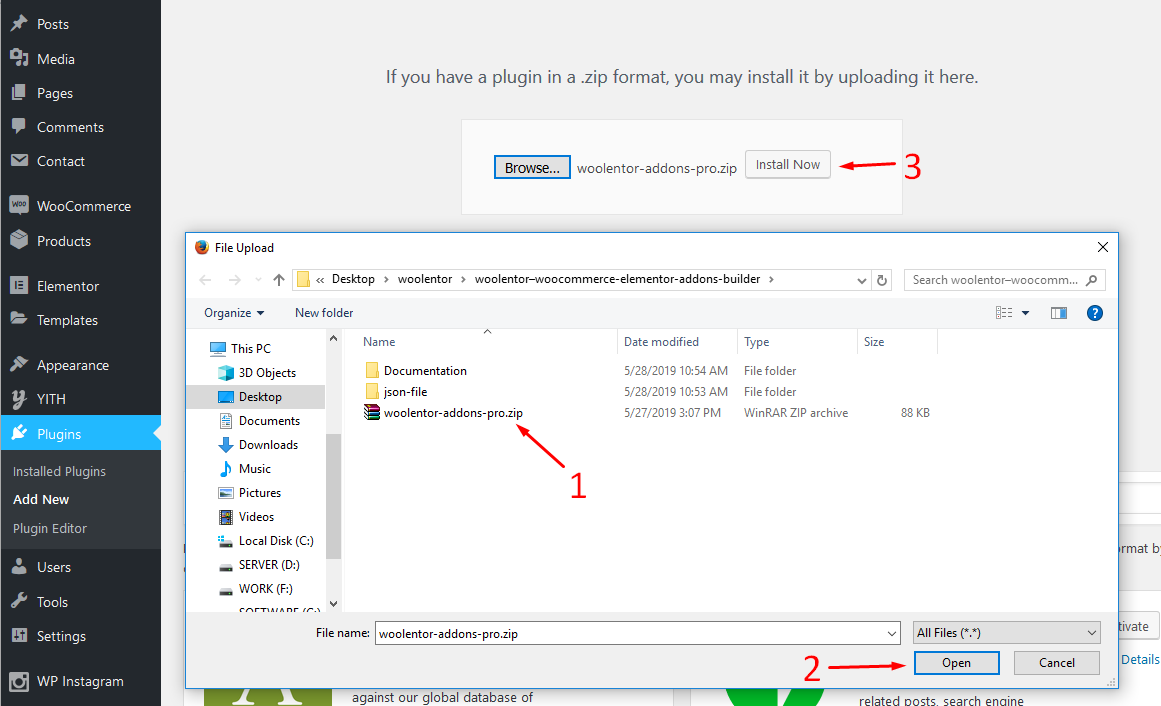
Task: Click the path chevron after Desktop breadcrumb
Action: click(387, 279)
